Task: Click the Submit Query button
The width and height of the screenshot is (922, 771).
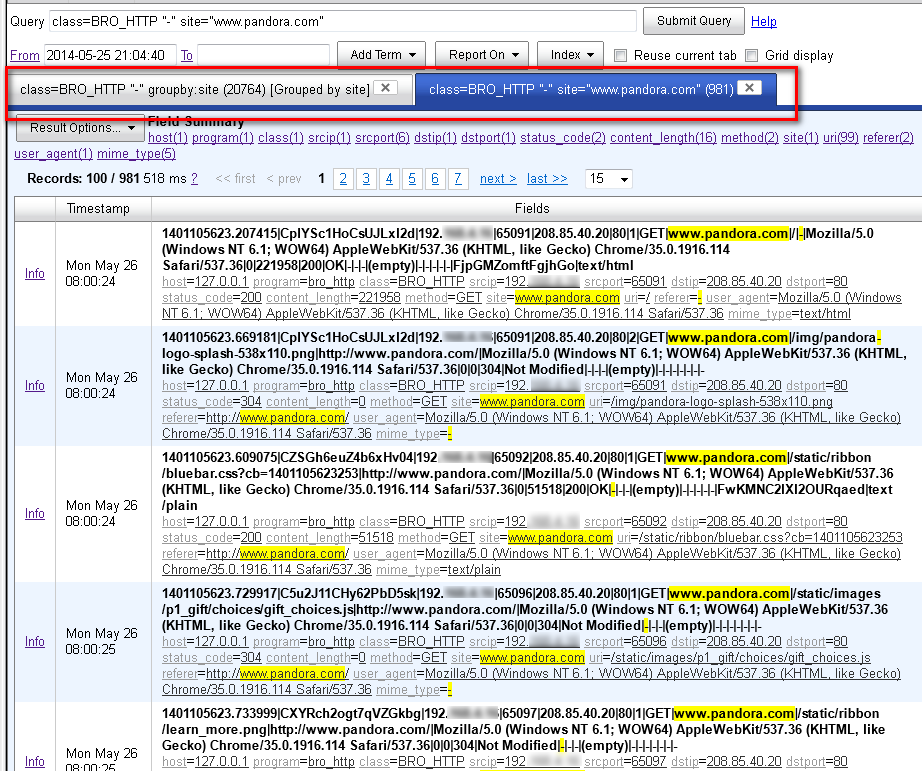Action: point(694,21)
